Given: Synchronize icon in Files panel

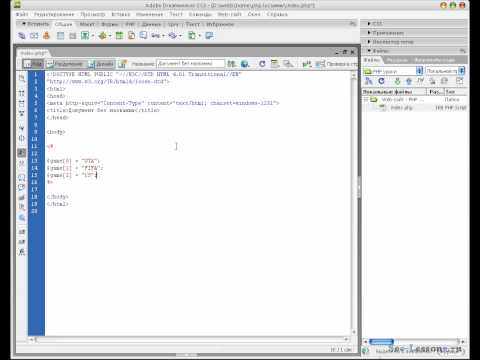Looking at the screenshot, I should point(444,81).
